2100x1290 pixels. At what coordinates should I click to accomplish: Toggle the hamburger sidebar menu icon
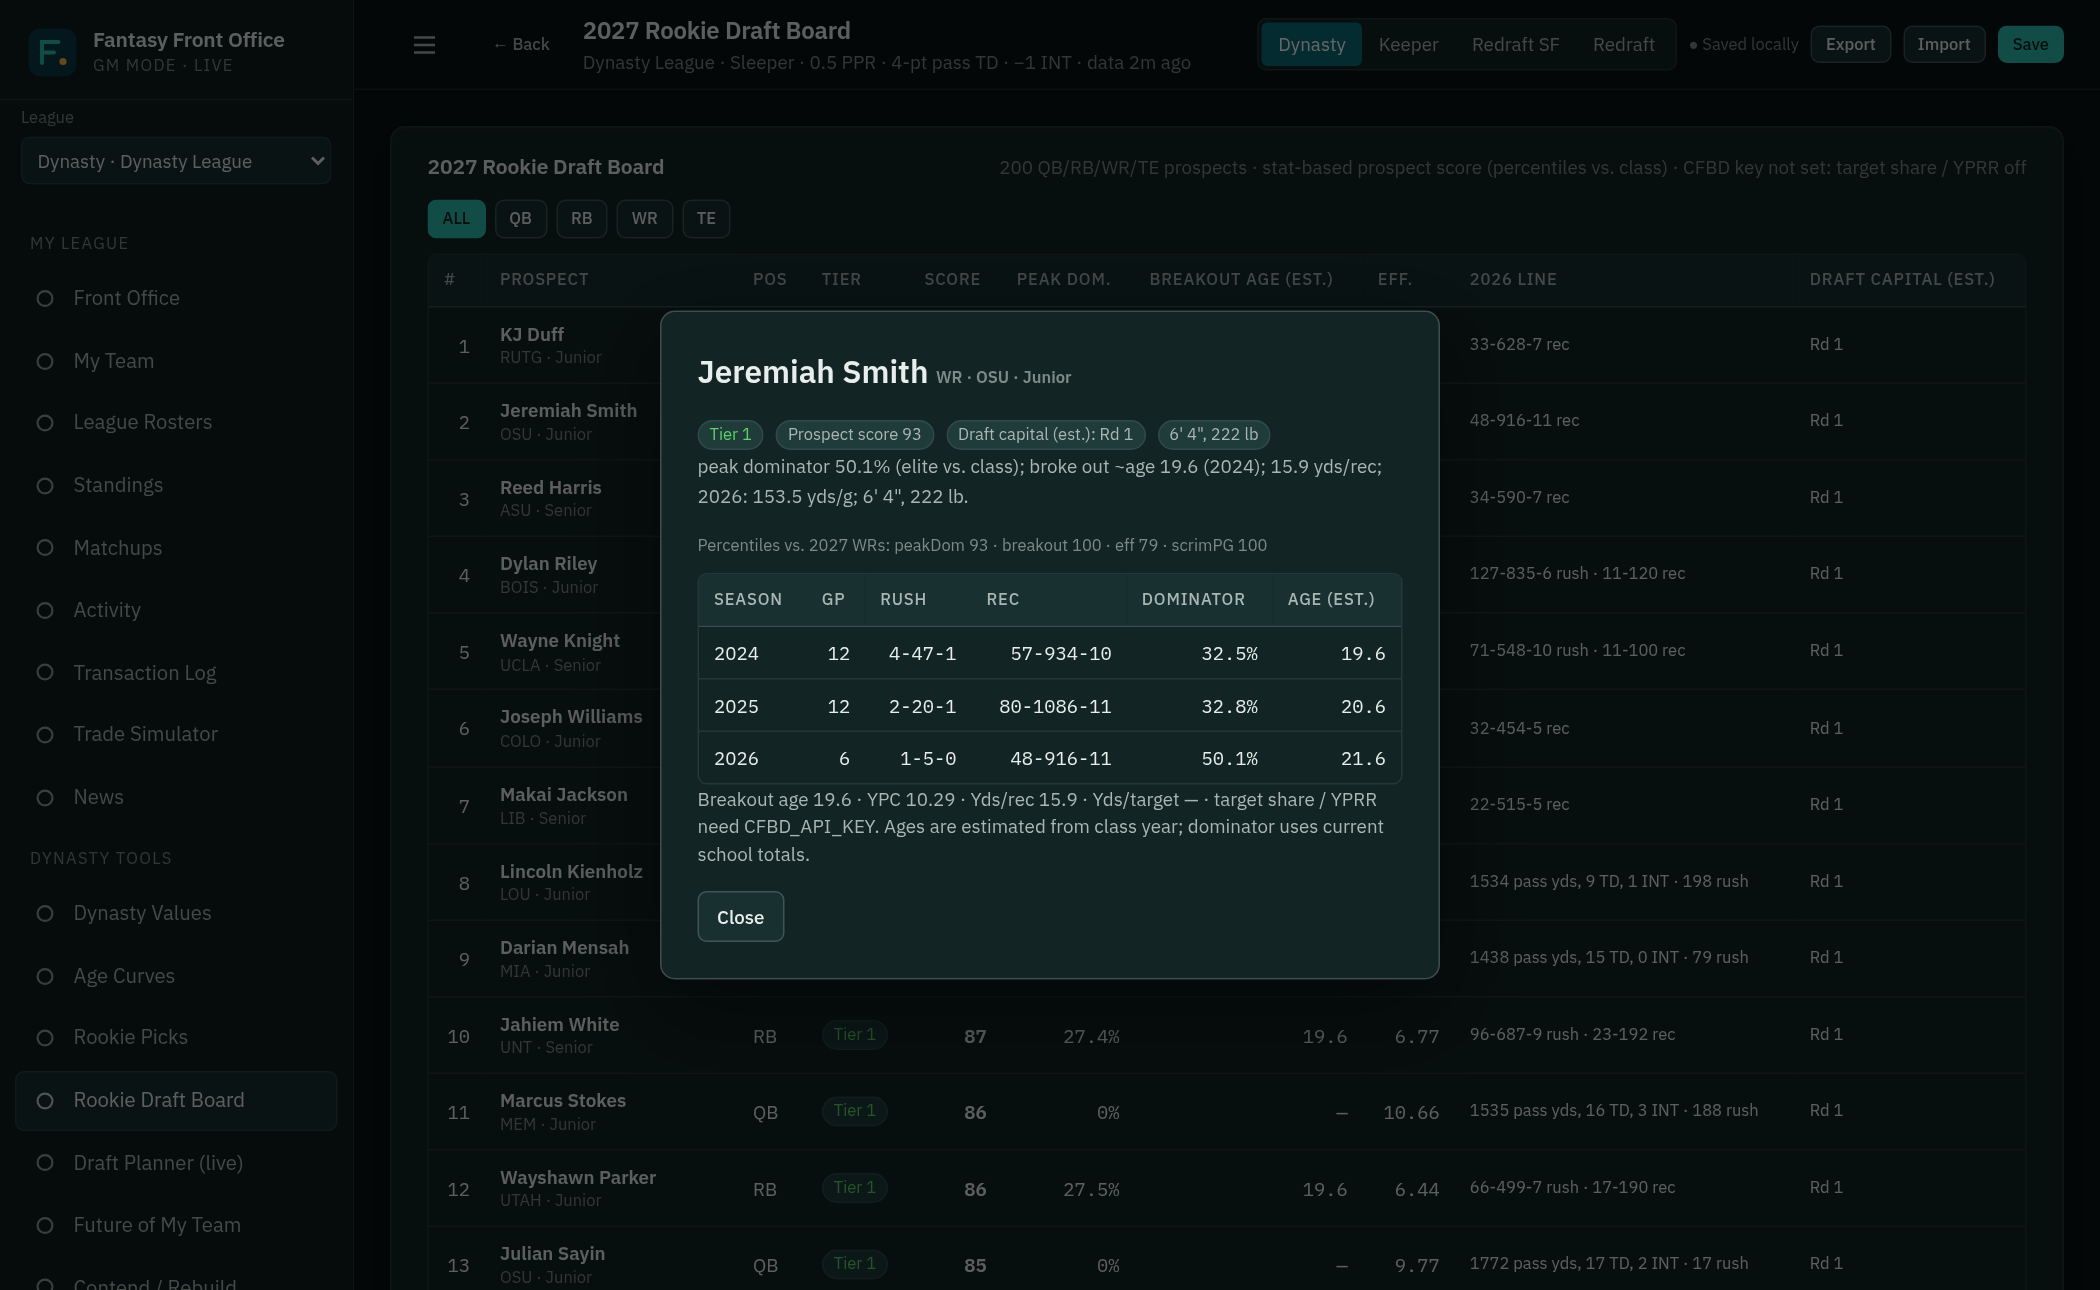tap(424, 45)
